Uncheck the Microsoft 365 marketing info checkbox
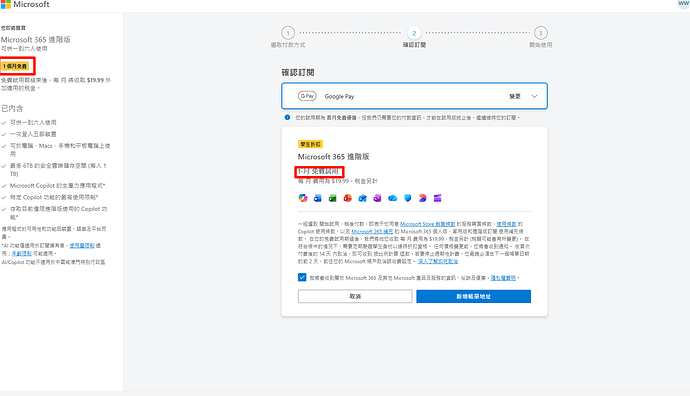 pos(302,277)
